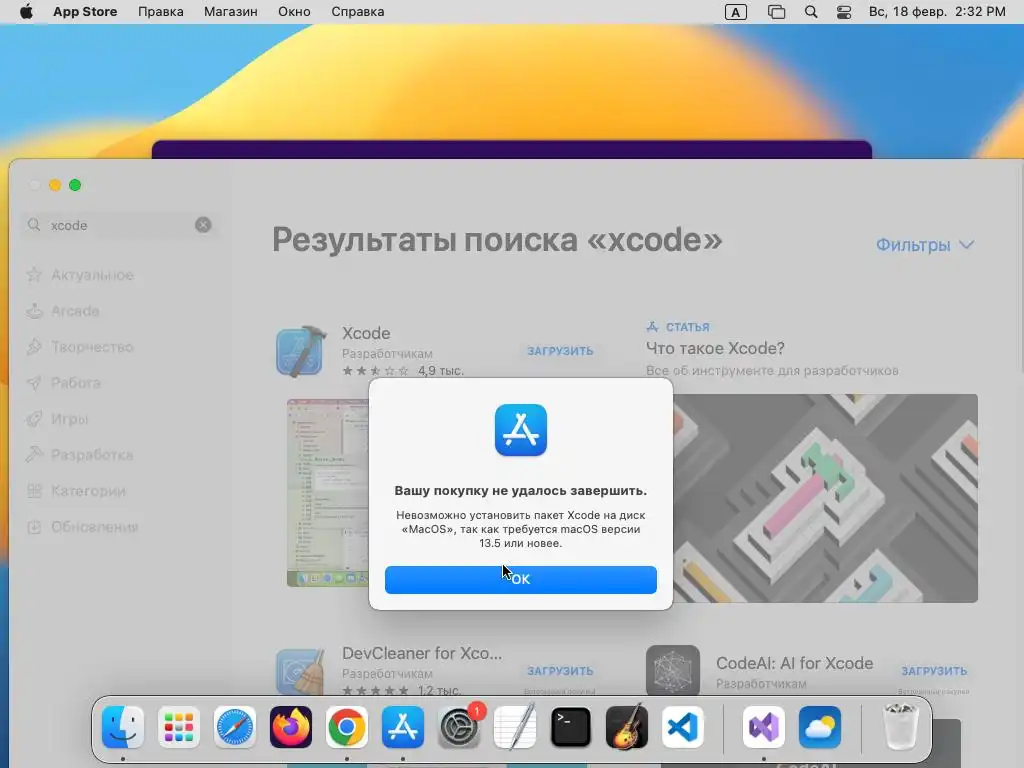
Task: Open CodeAI: AI for Xcode title
Action: pos(794,663)
